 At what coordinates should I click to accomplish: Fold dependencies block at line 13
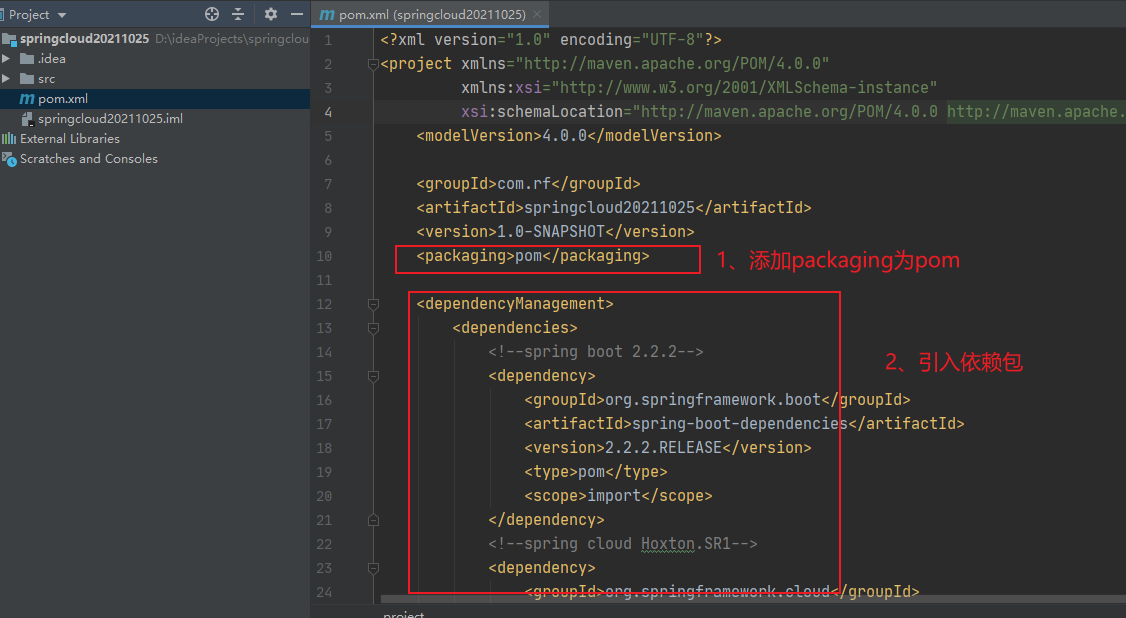click(x=373, y=328)
